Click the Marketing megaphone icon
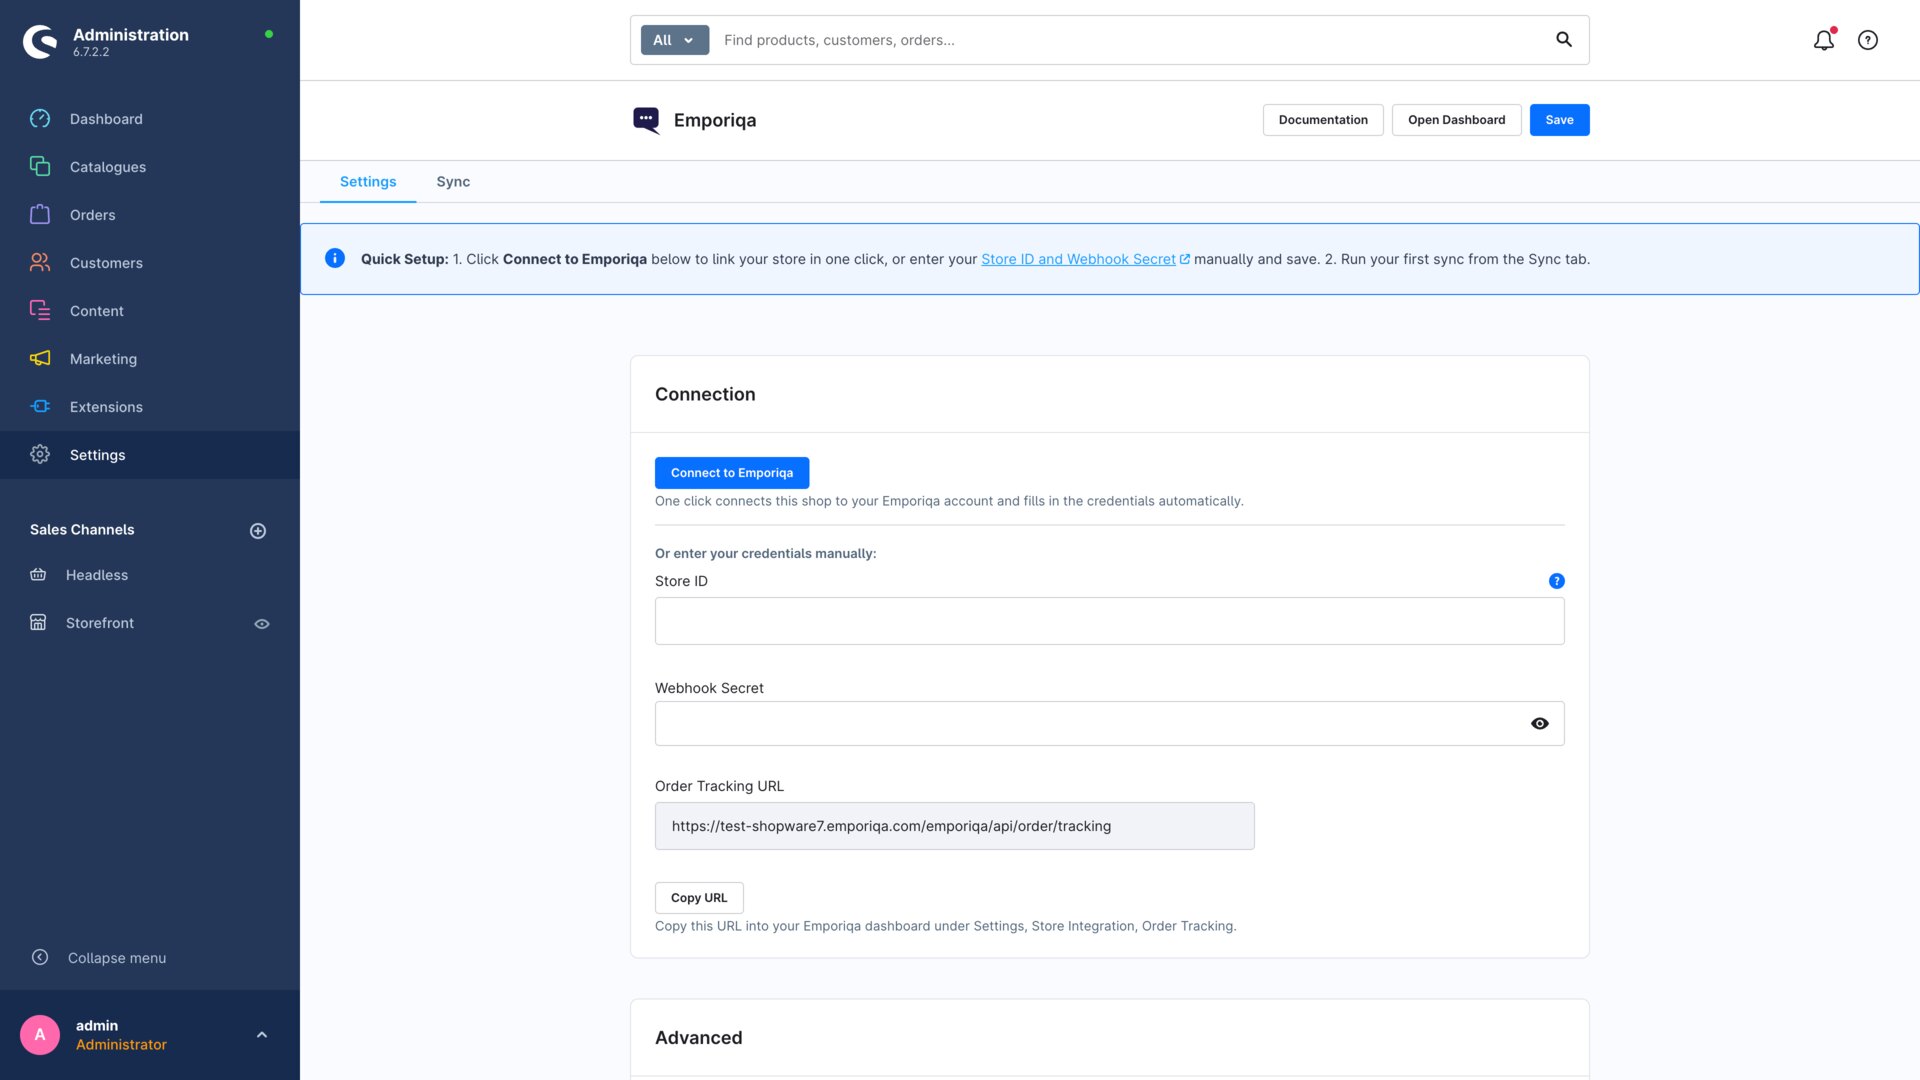1920x1080 pixels. (40, 358)
